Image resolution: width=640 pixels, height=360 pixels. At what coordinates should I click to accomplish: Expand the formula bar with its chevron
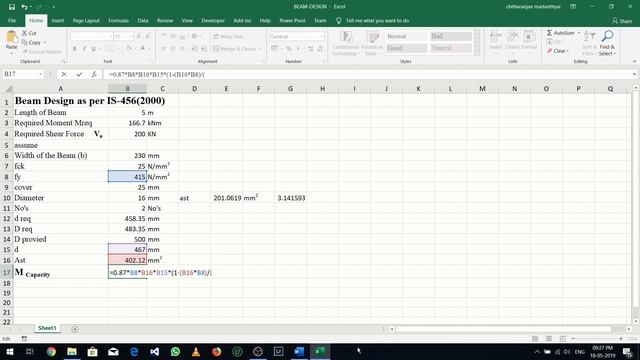(x=634, y=74)
